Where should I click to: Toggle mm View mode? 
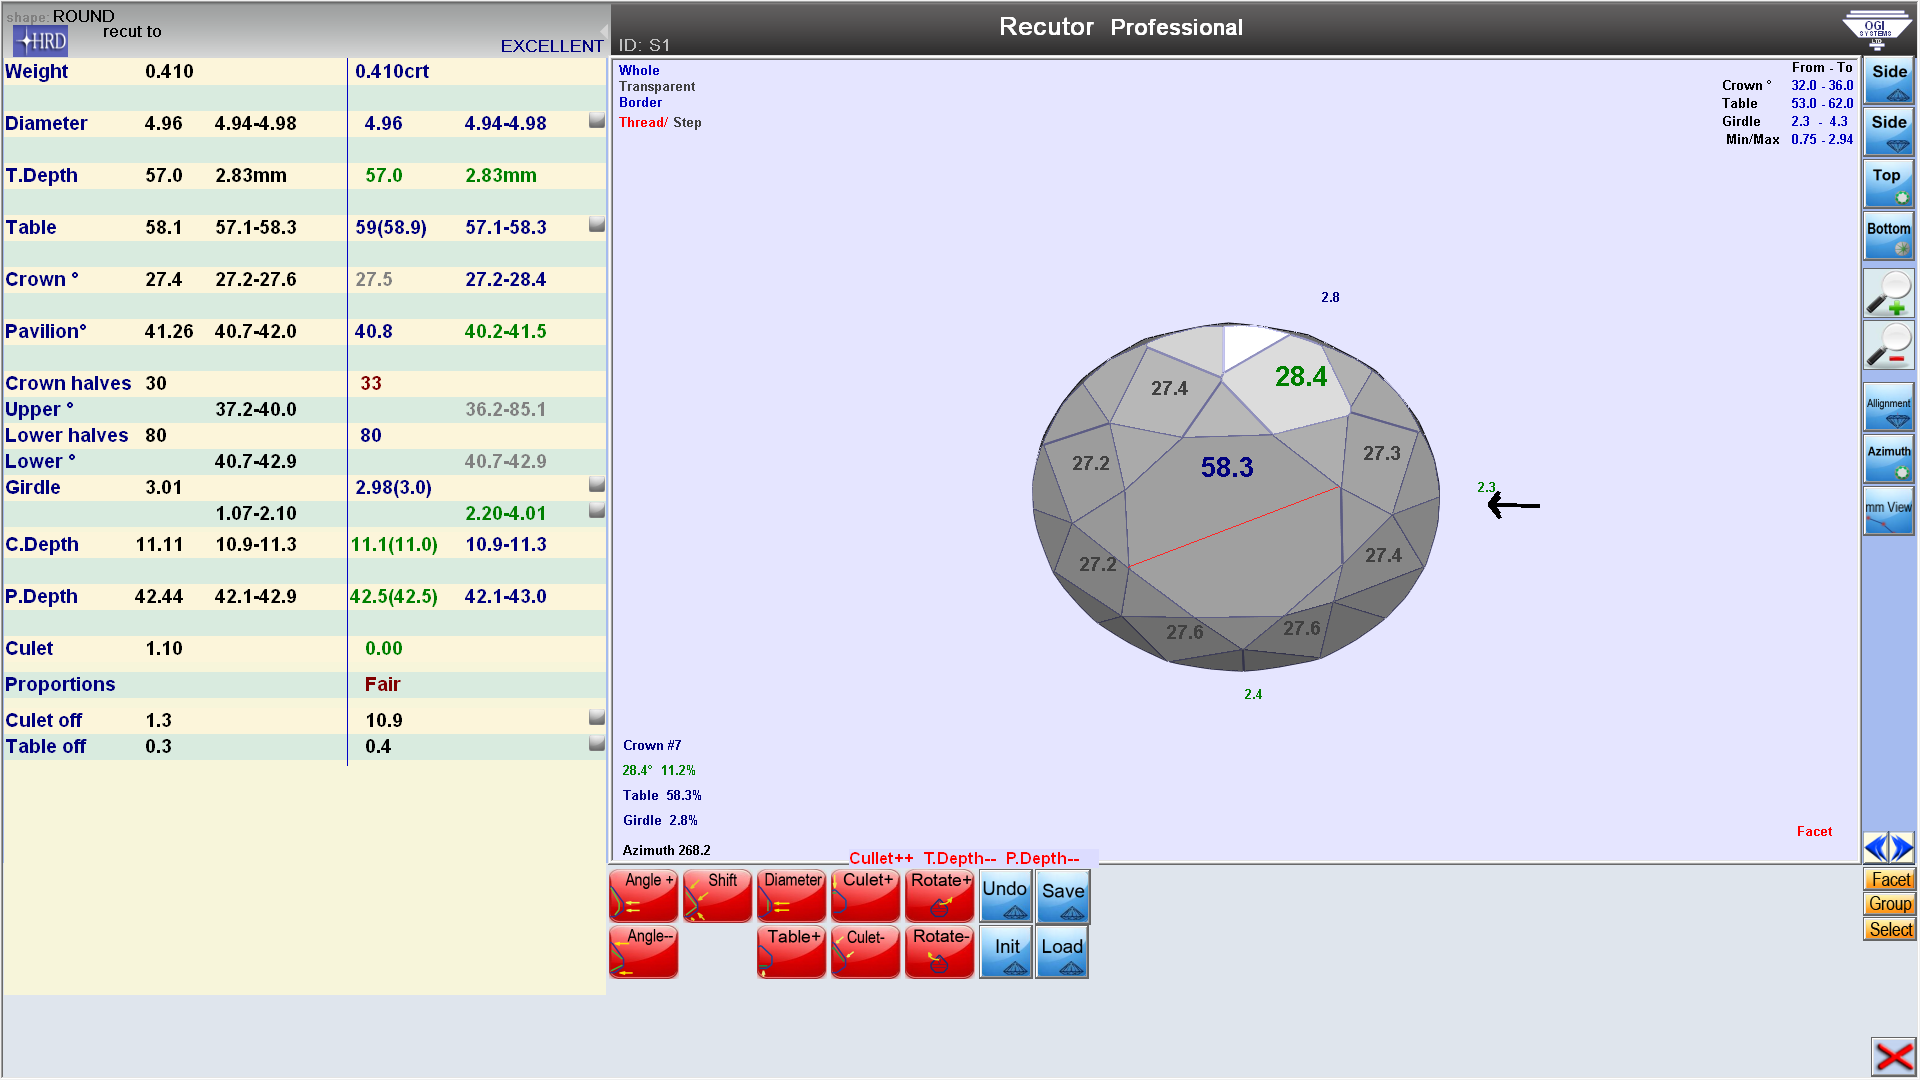(1888, 512)
